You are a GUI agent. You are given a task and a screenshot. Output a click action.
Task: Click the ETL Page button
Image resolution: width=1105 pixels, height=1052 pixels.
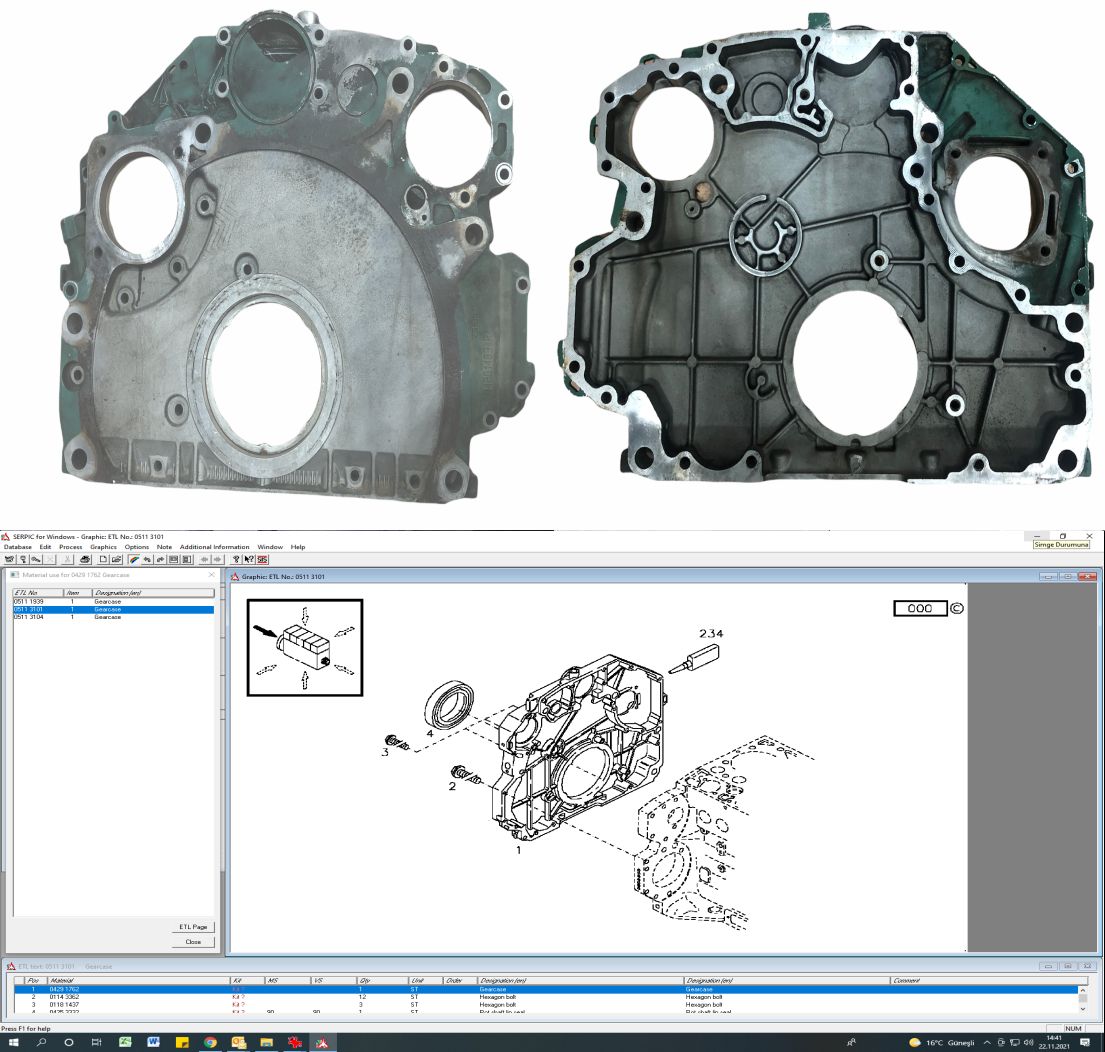193,927
